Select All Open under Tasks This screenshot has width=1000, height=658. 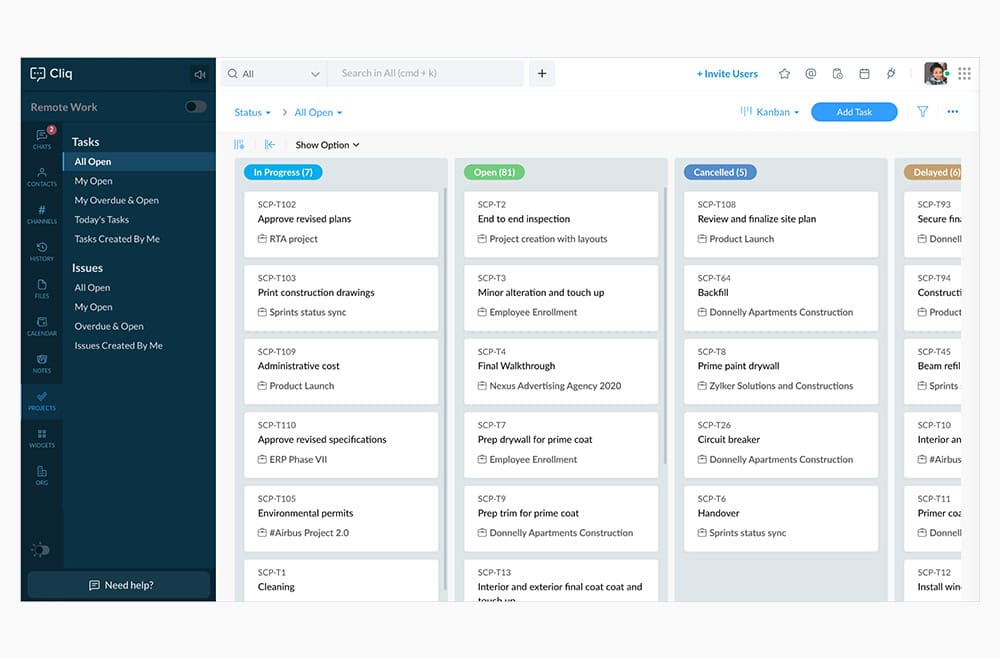tap(139, 161)
